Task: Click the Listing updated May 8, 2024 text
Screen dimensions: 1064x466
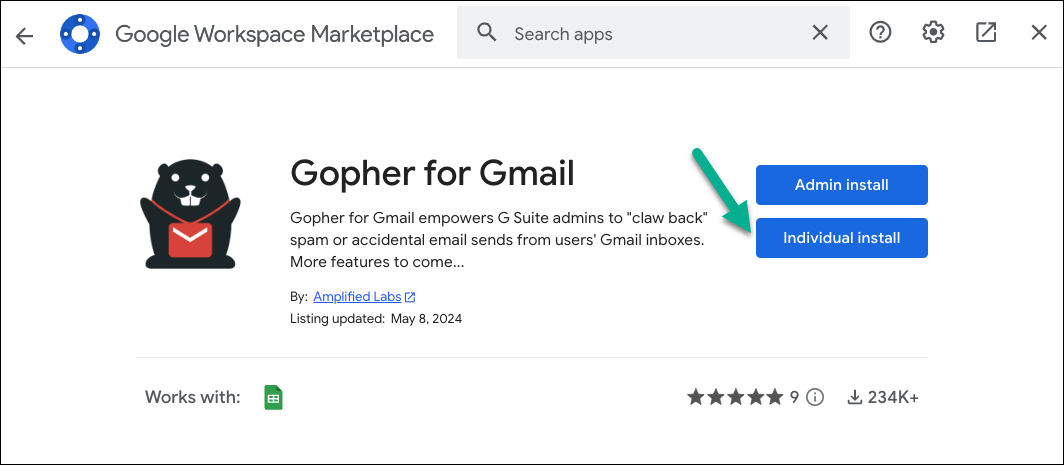Action: [x=375, y=318]
